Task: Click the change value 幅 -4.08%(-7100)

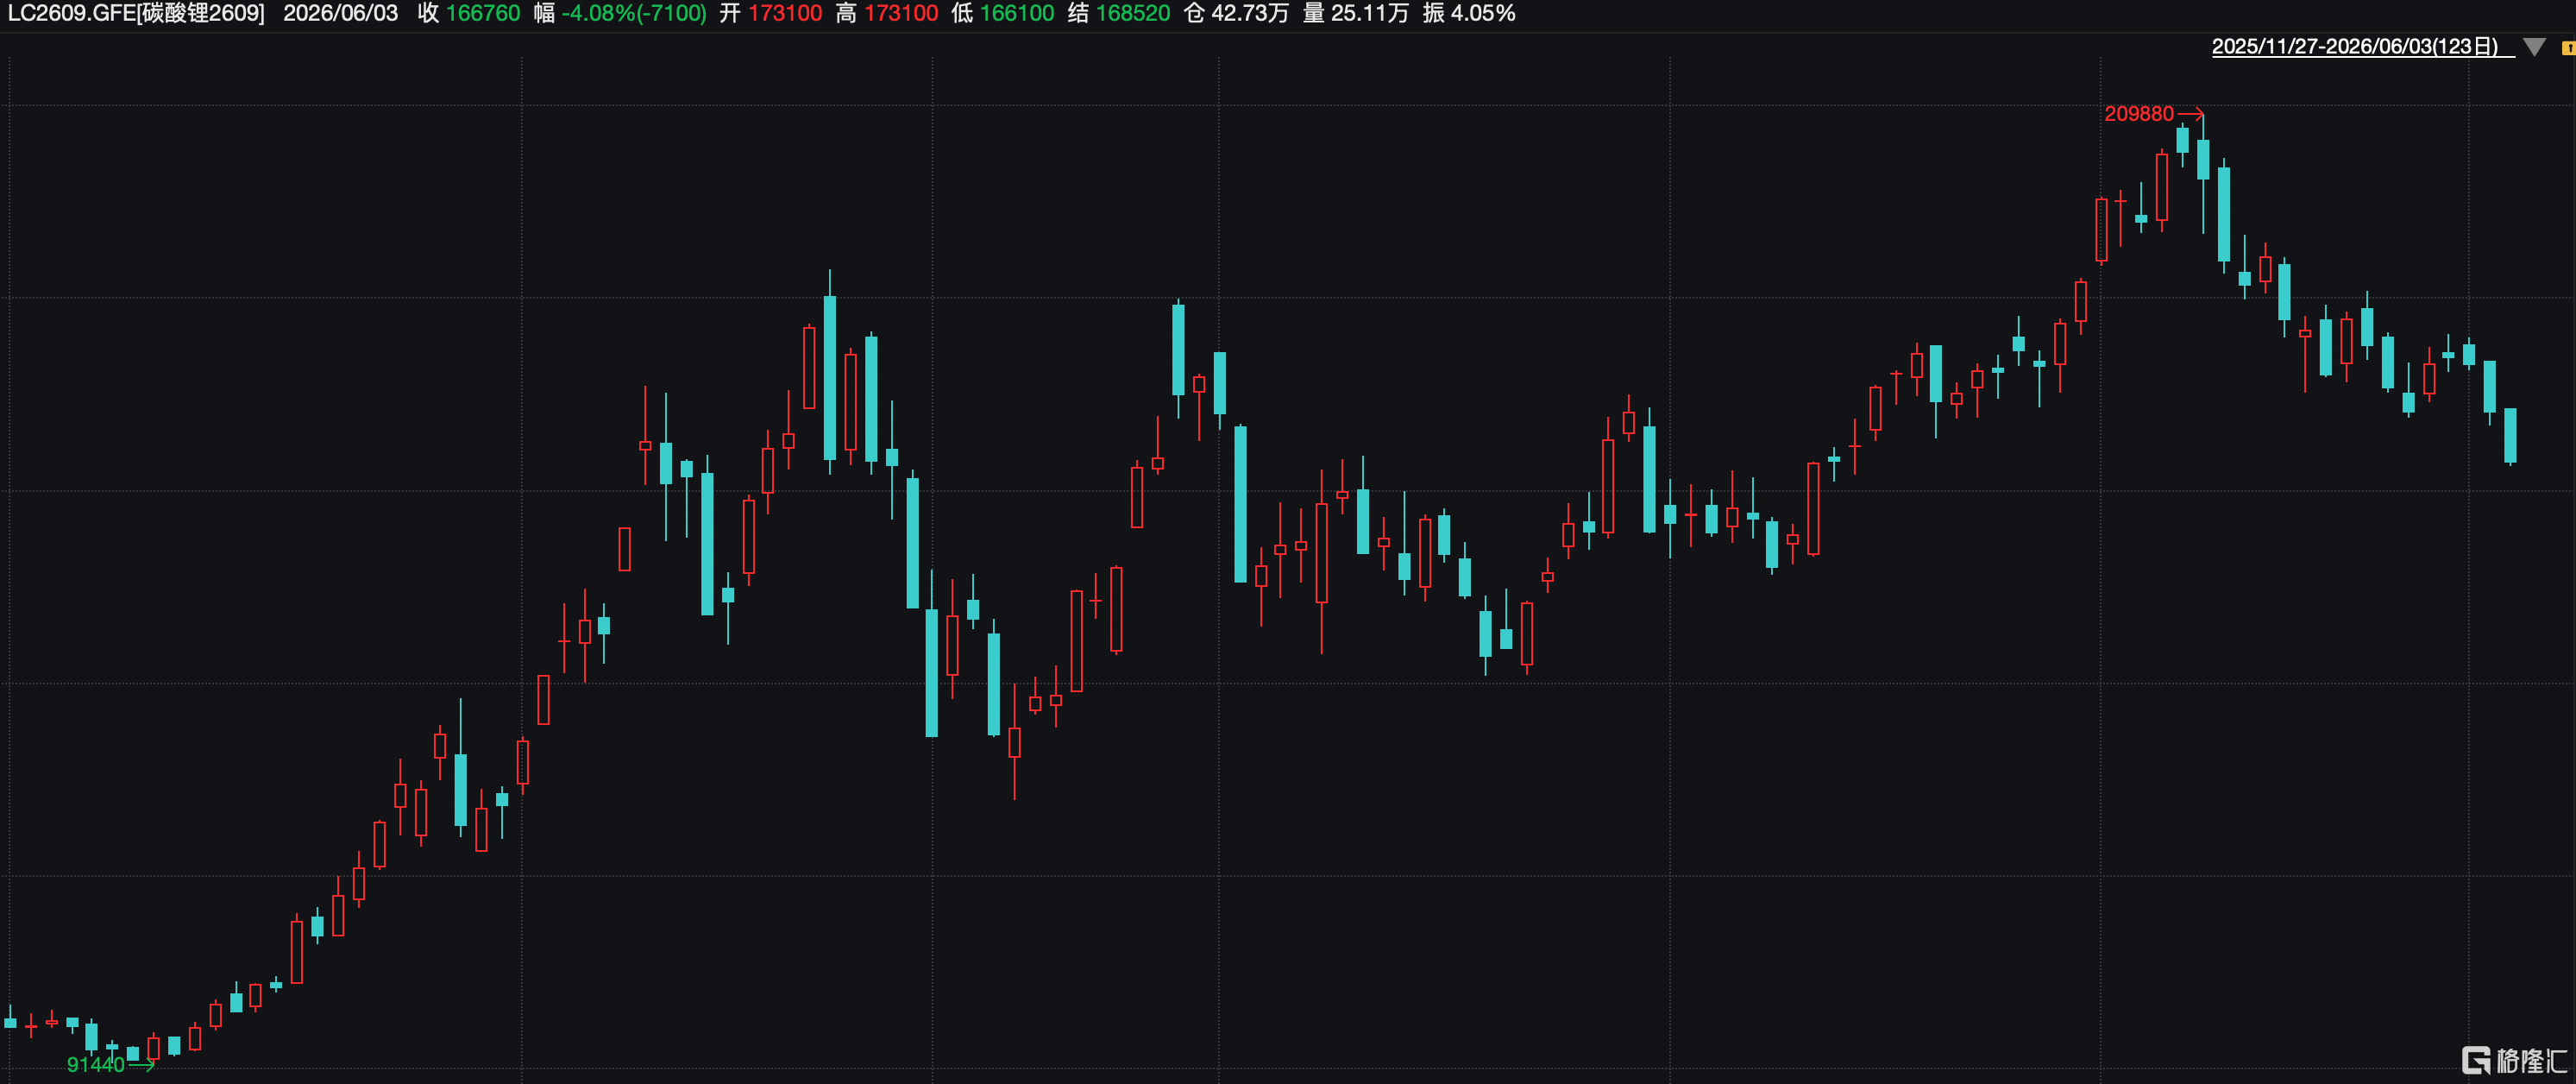Action: tap(620, 13)
